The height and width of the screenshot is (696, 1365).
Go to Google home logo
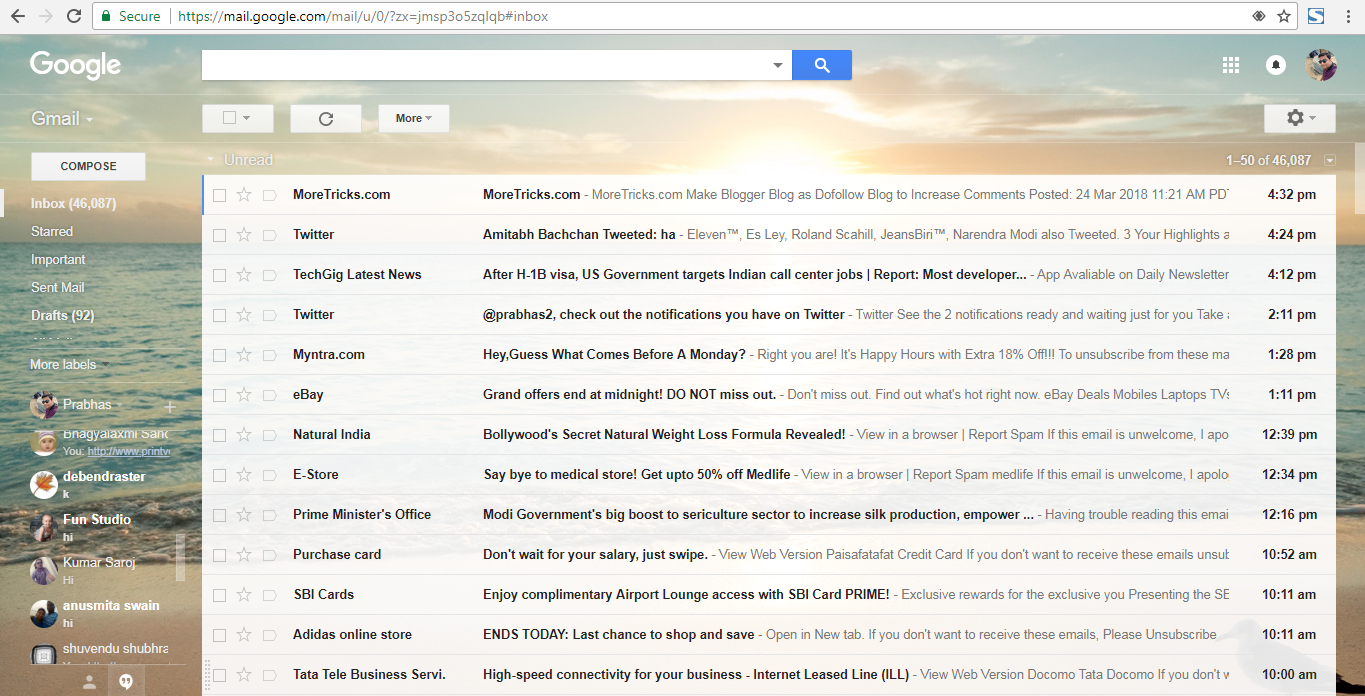[x=75, y=66]
